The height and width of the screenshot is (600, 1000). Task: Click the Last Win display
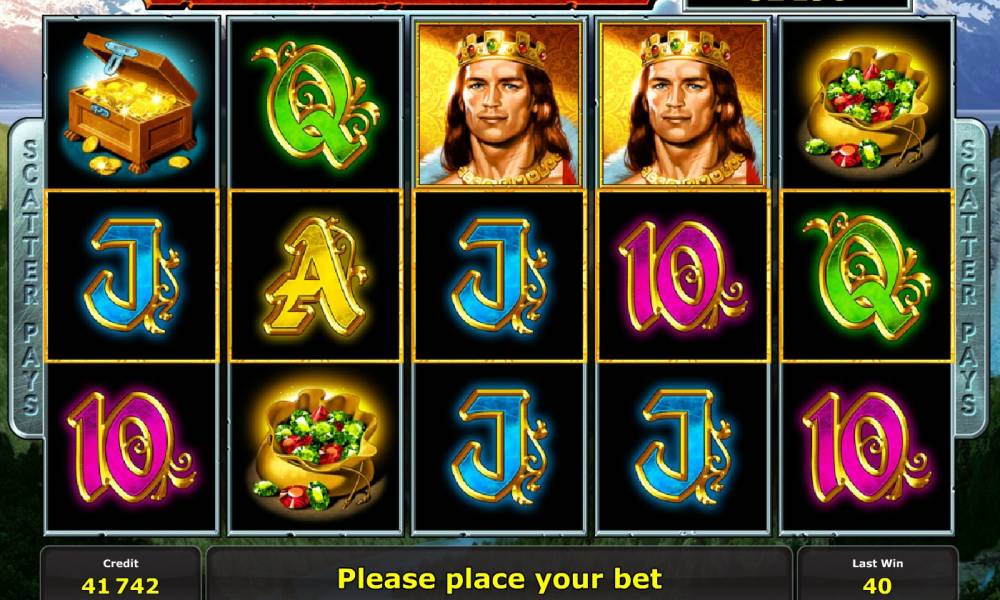click(878, 576)
